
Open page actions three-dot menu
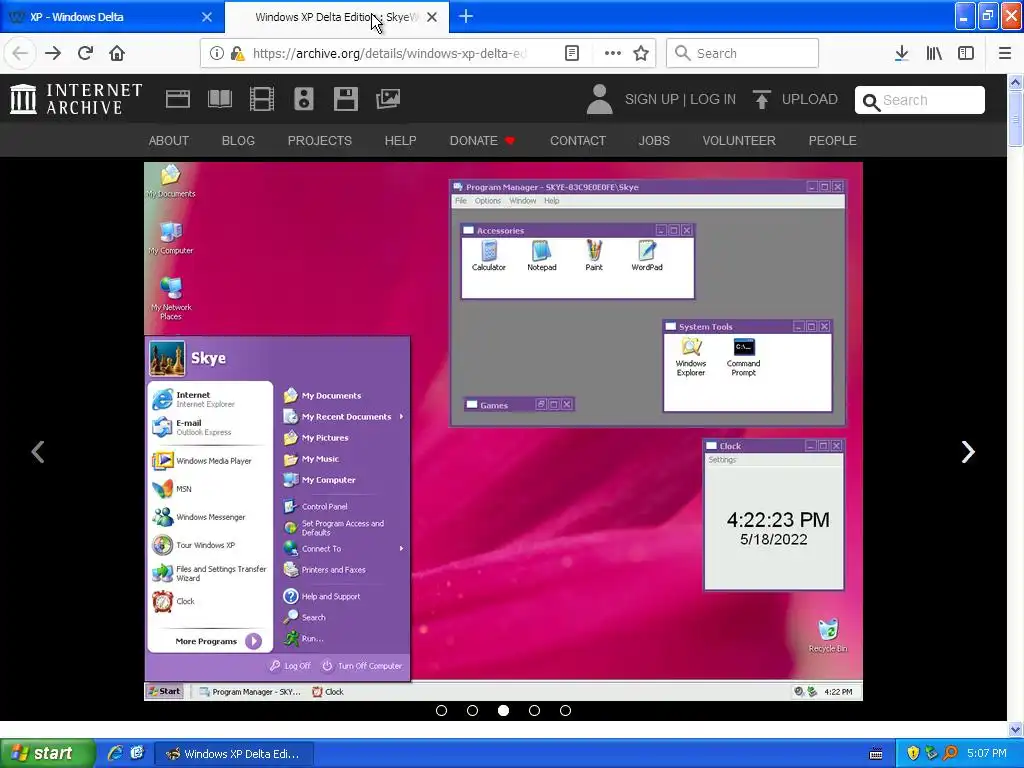[613, 54]
